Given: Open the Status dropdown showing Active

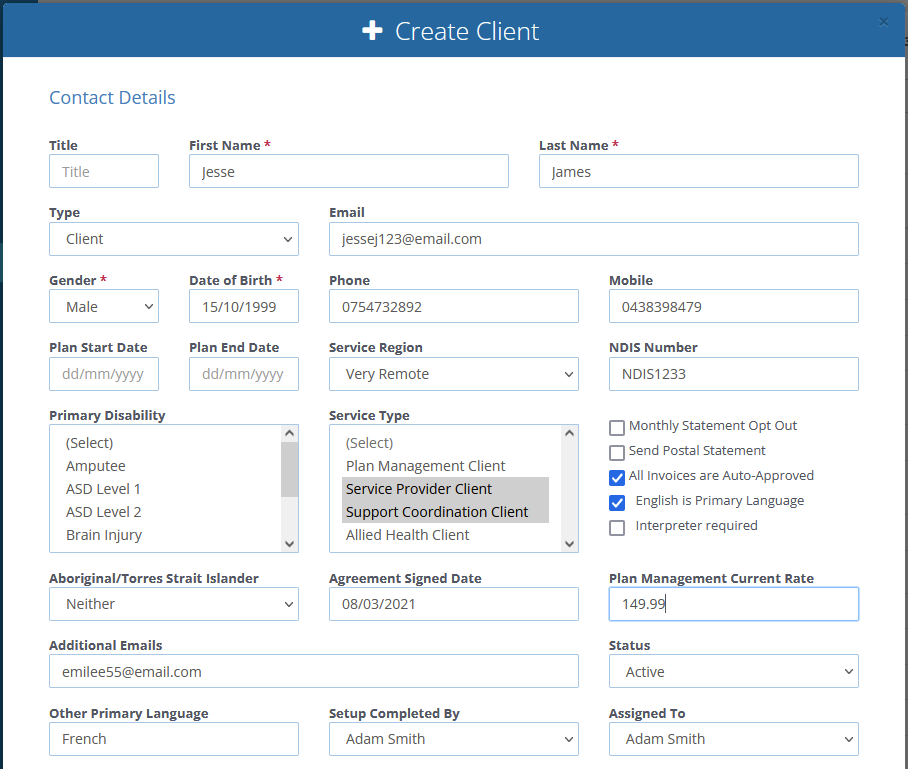Looking at the screenshot, I should tap(734, 672).
